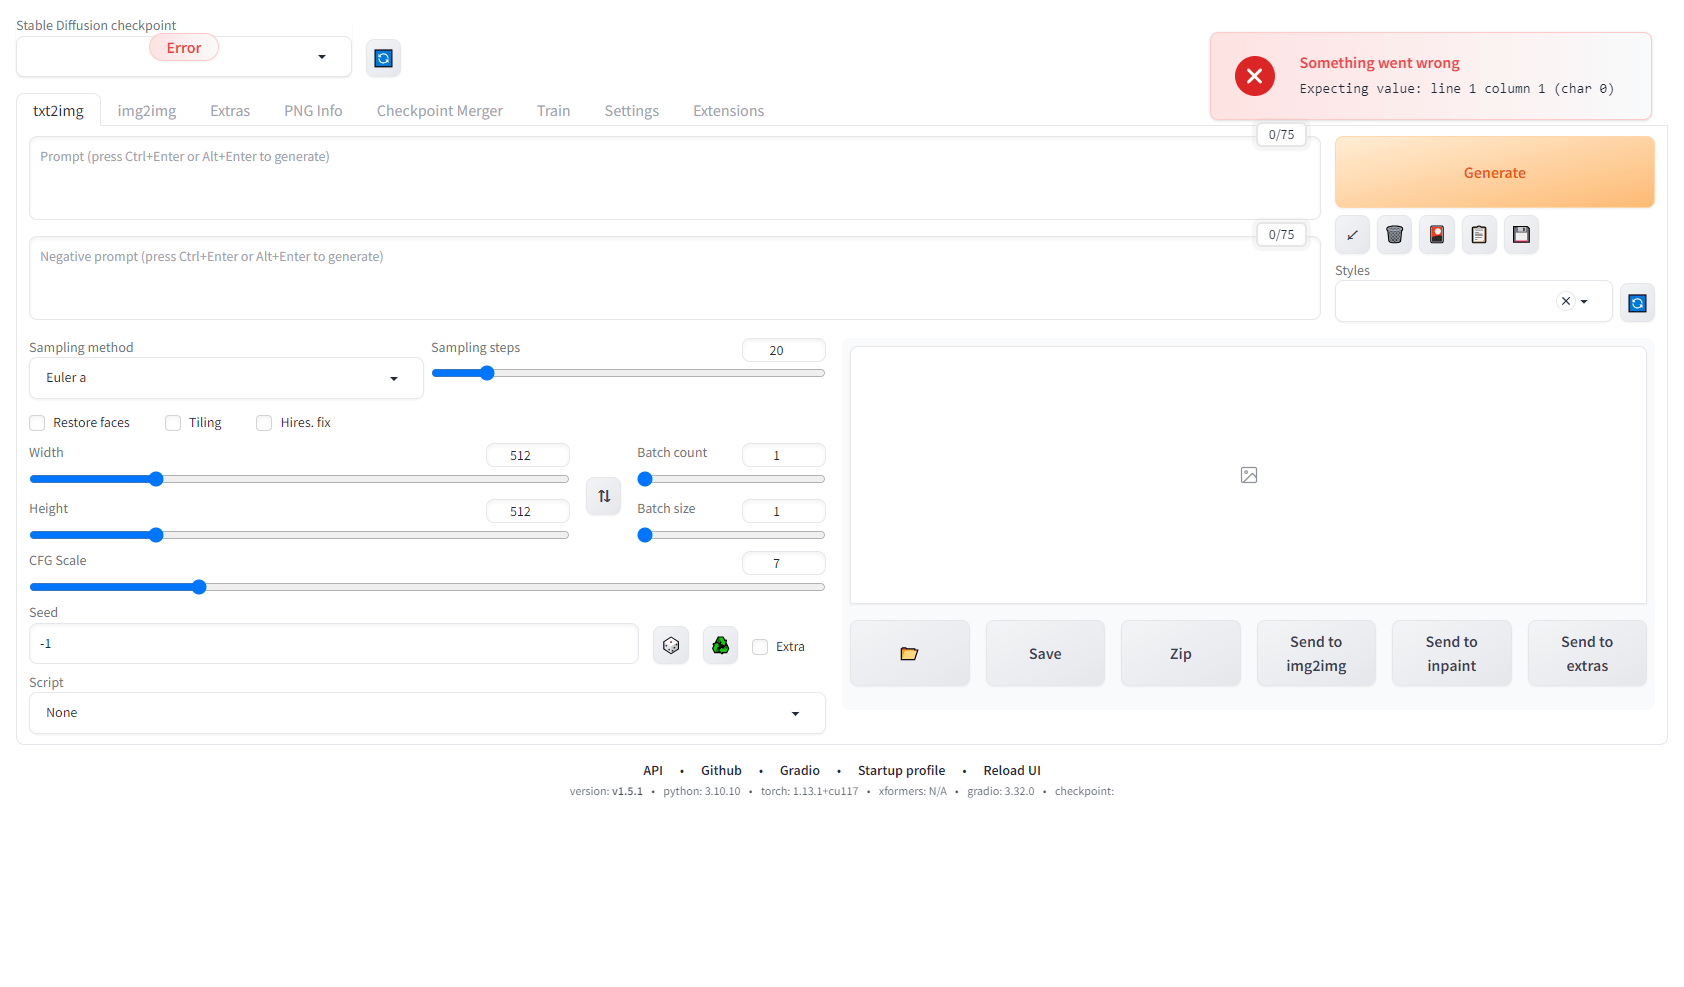Image resolution: width=1684 pixels, height=987 pixels.
Task: Reuse last seed with the recycle icon
Action: [720, 646]
